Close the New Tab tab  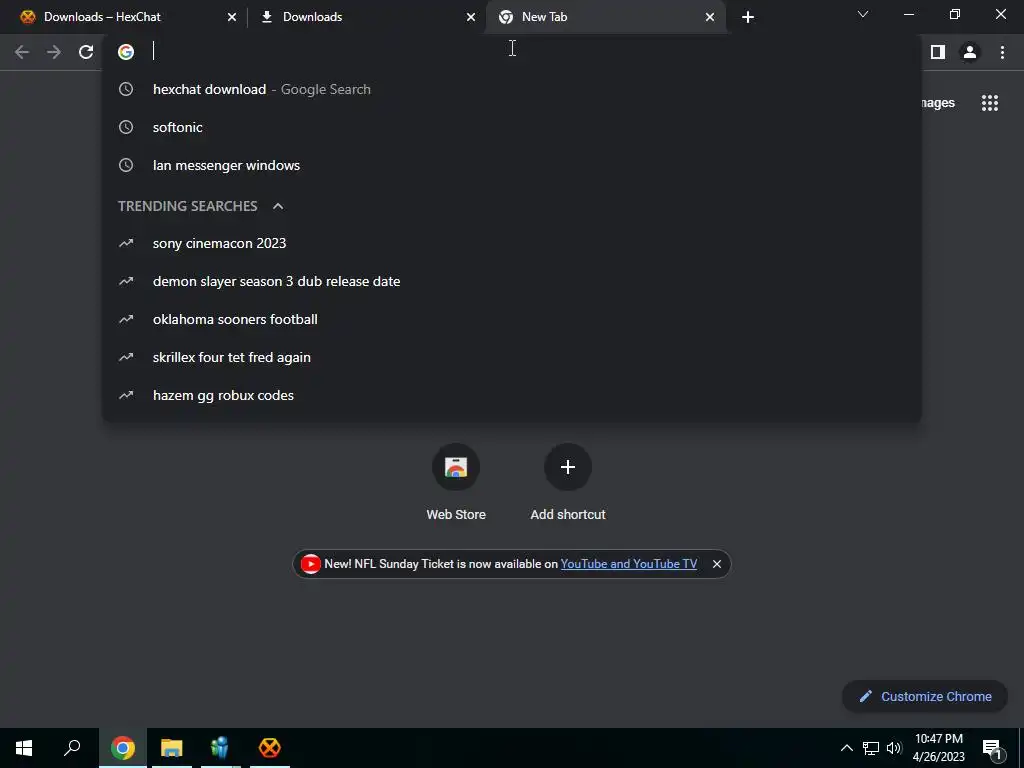[710, 17]
